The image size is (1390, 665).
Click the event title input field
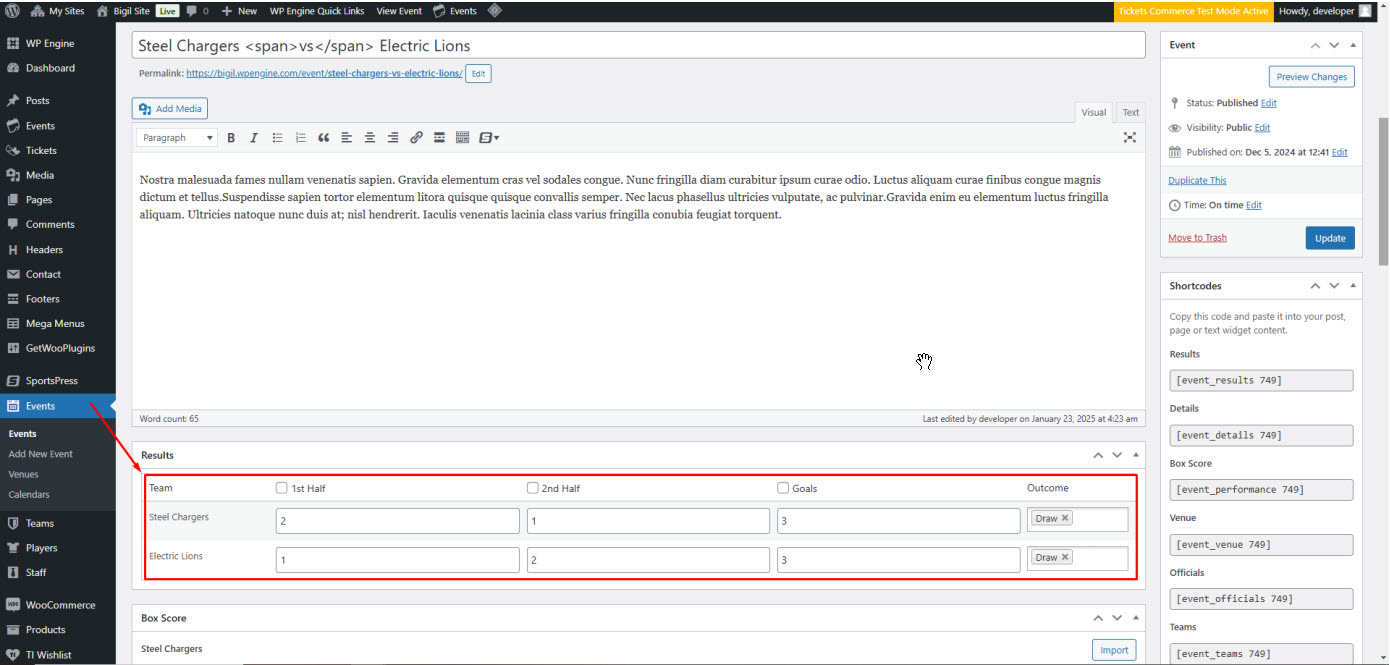638,46
